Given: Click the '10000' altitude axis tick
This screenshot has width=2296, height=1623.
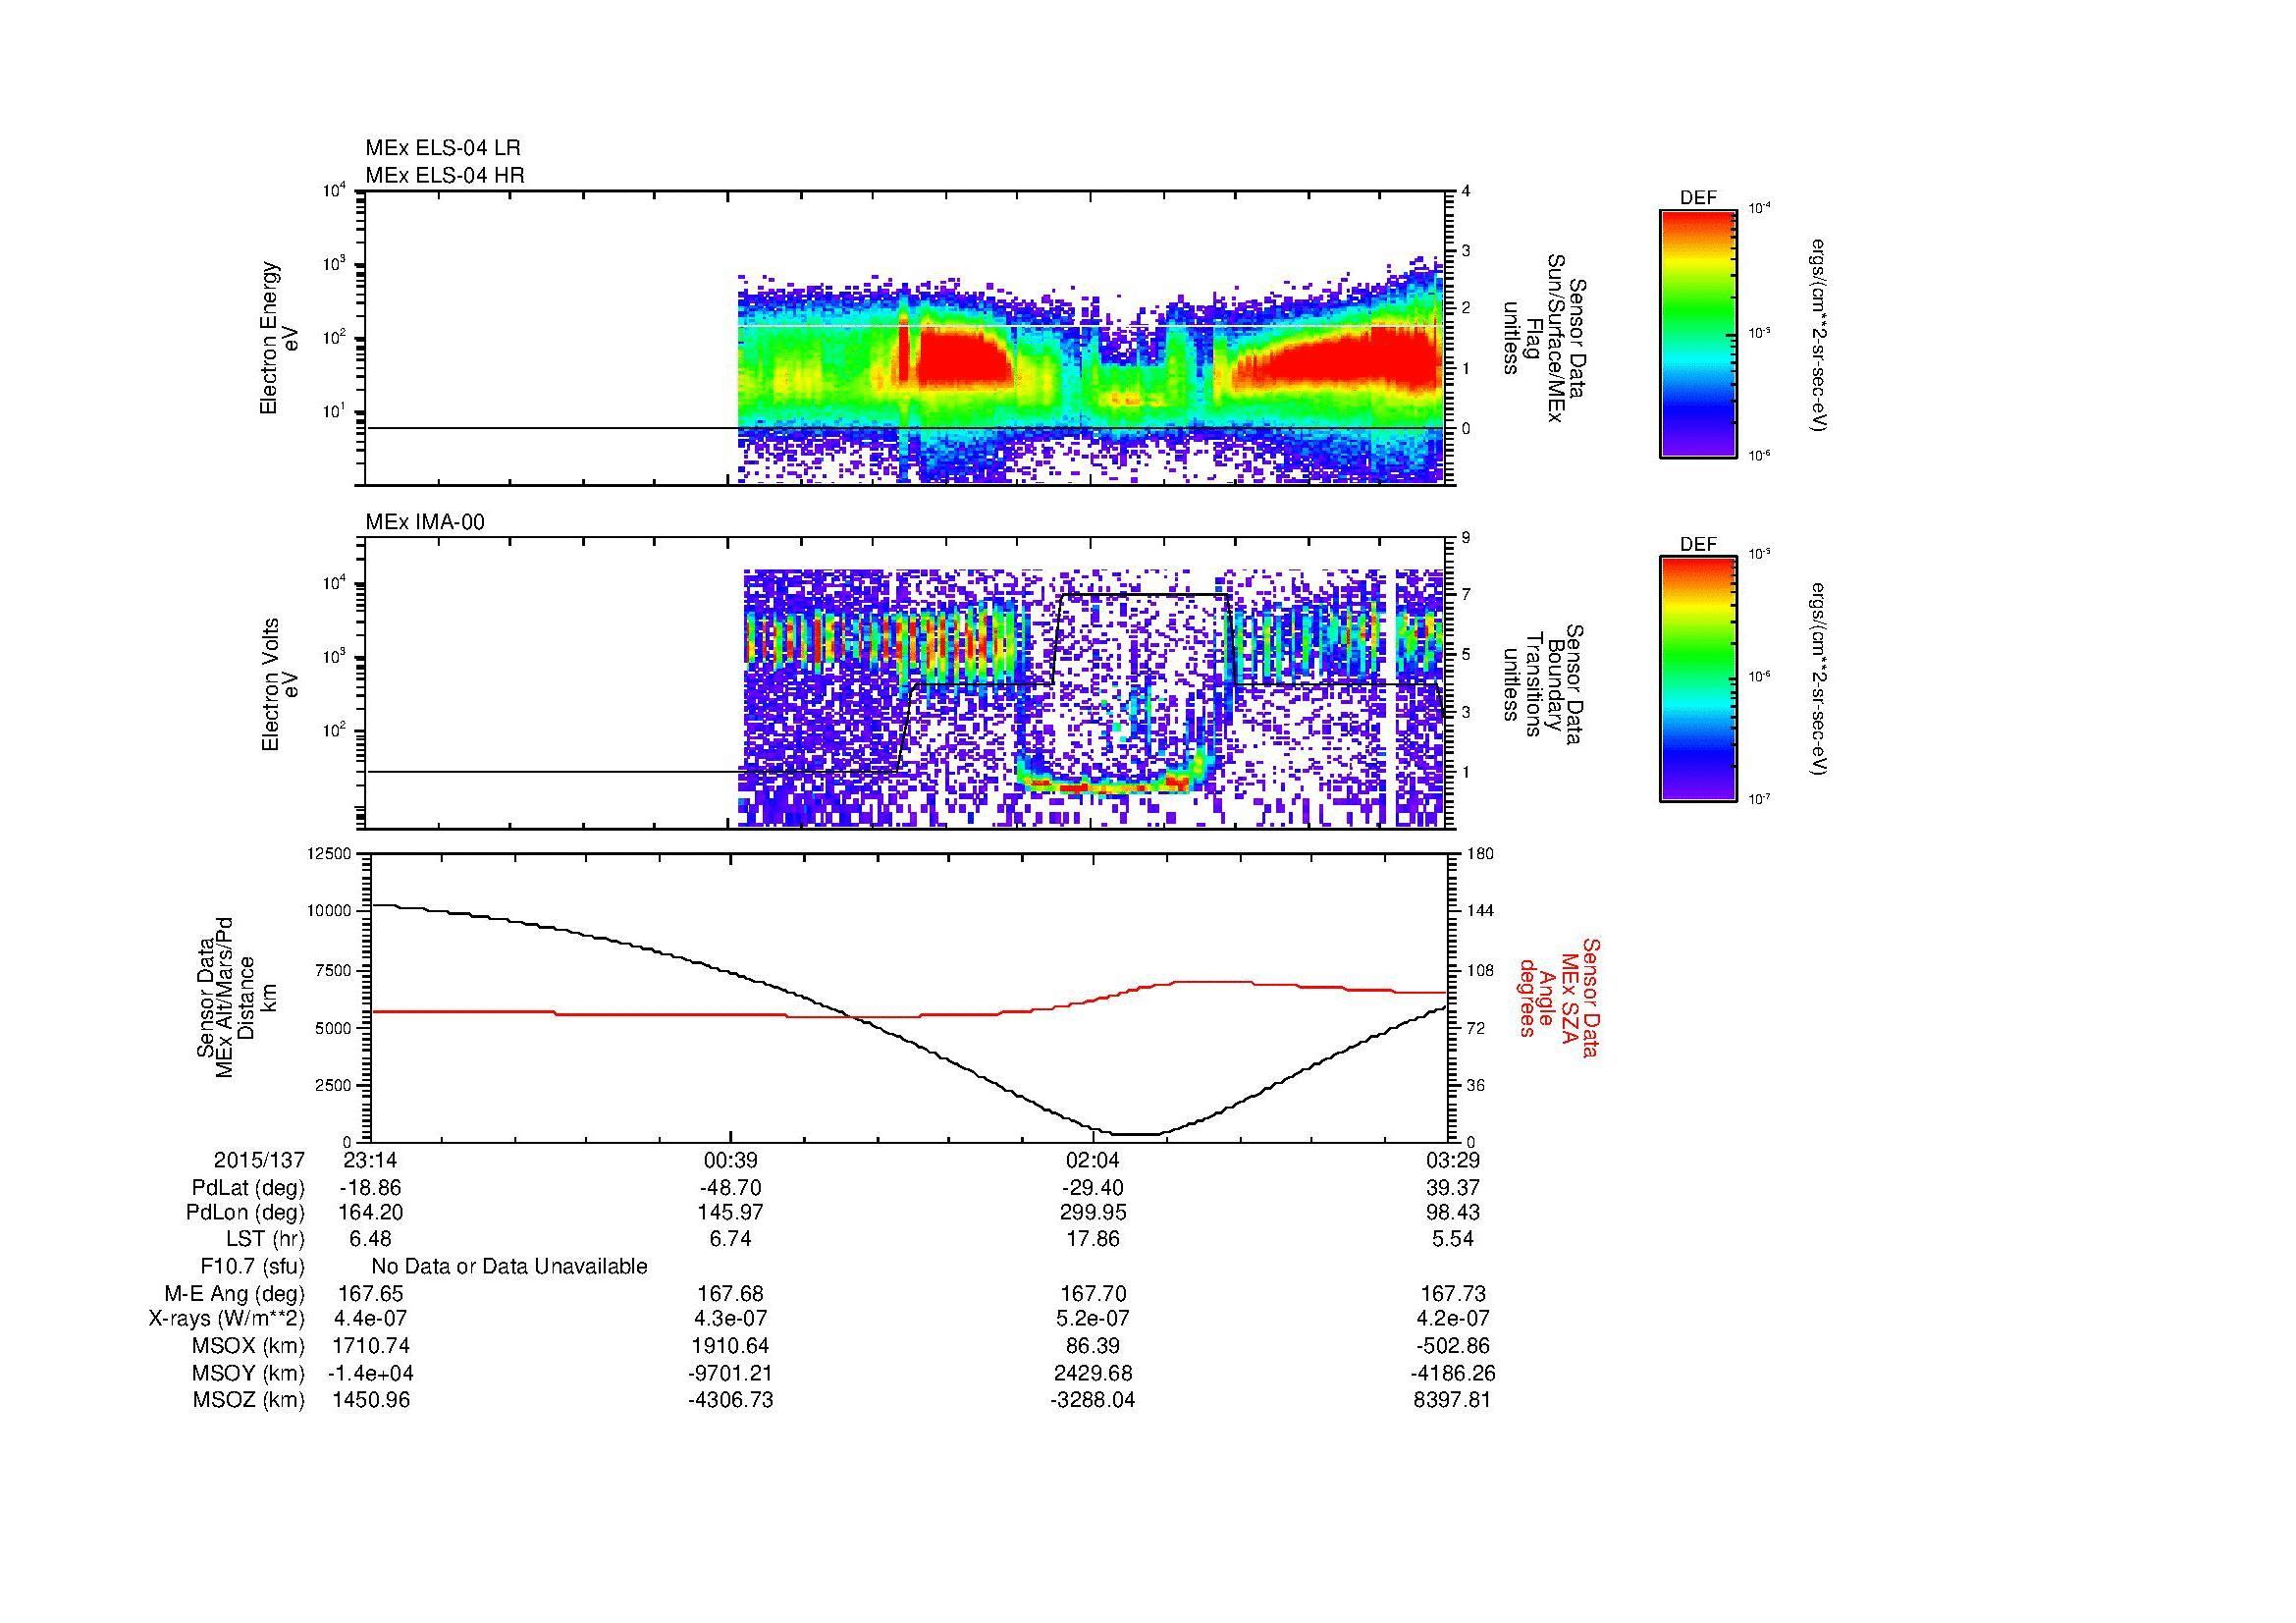Looking at the screenshot, I should point(331,912).
